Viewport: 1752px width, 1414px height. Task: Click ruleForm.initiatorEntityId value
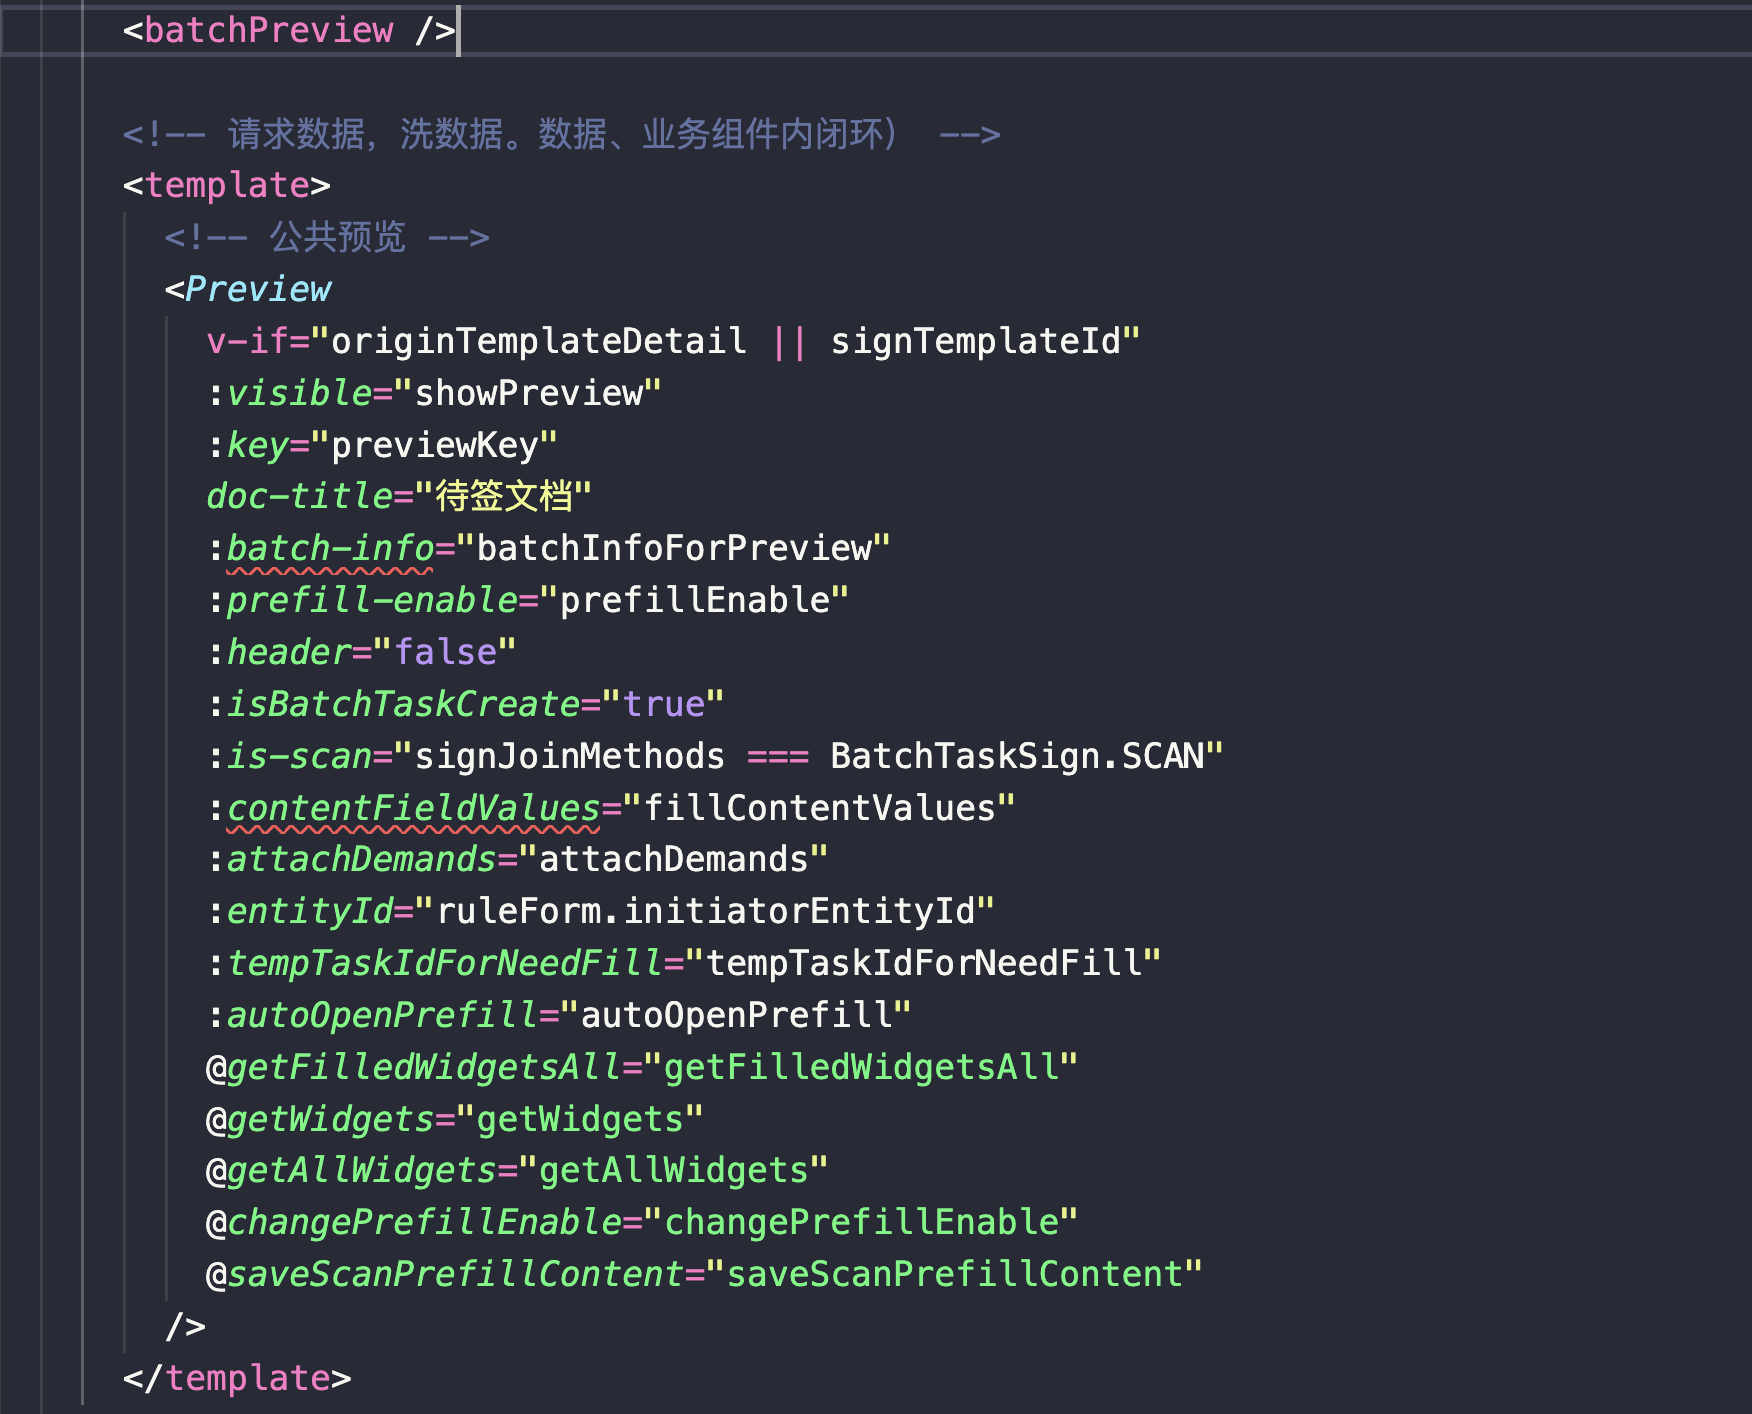click(706, 911)
